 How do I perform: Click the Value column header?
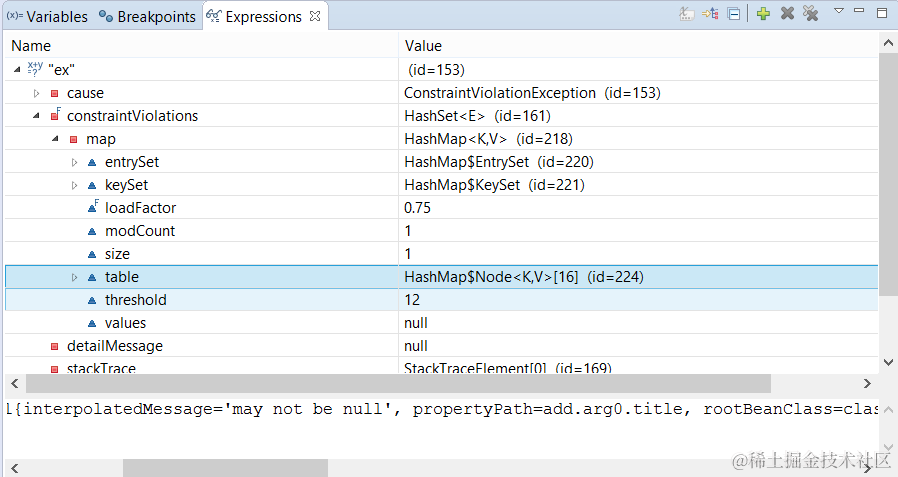(639, 46)
